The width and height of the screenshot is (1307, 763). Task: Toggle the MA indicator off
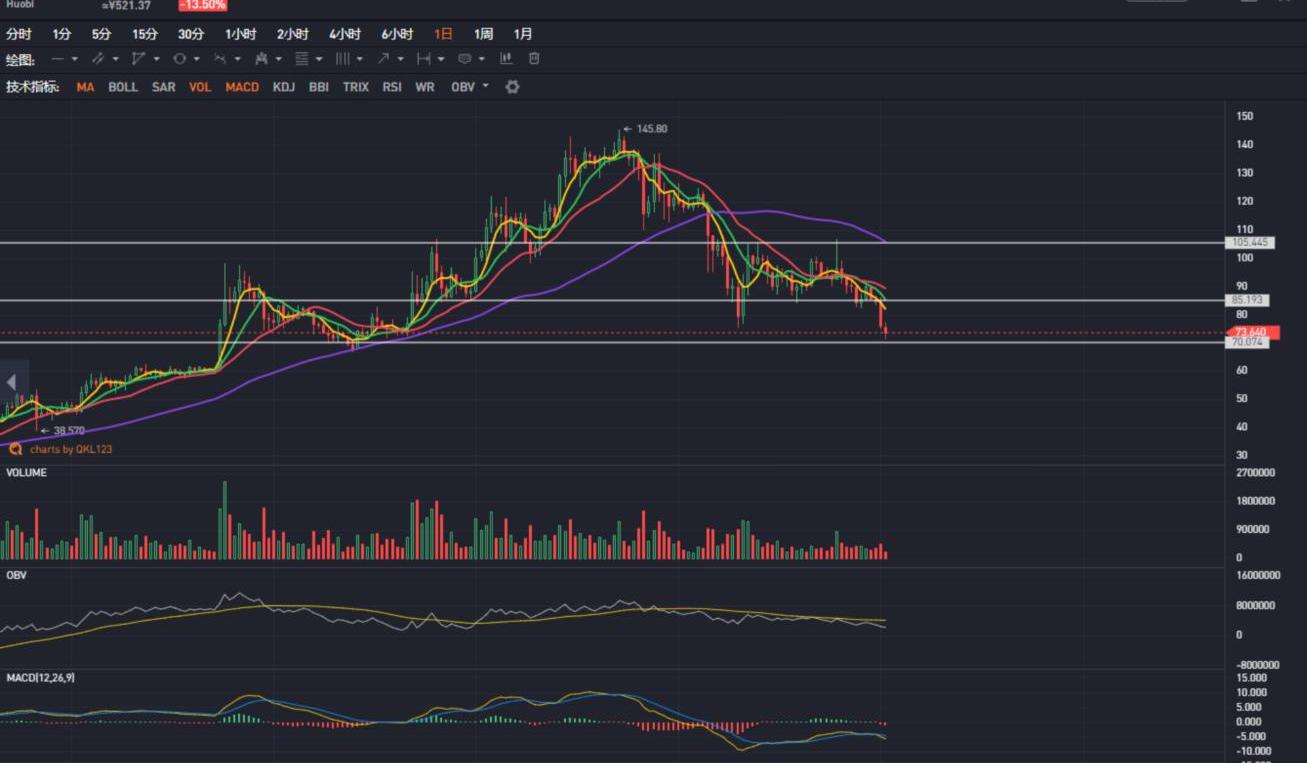(85, 87)
